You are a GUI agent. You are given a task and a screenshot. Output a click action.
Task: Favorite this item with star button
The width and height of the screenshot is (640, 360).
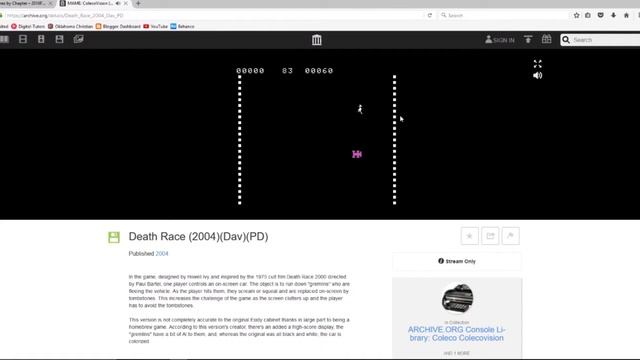click(470, 236)
